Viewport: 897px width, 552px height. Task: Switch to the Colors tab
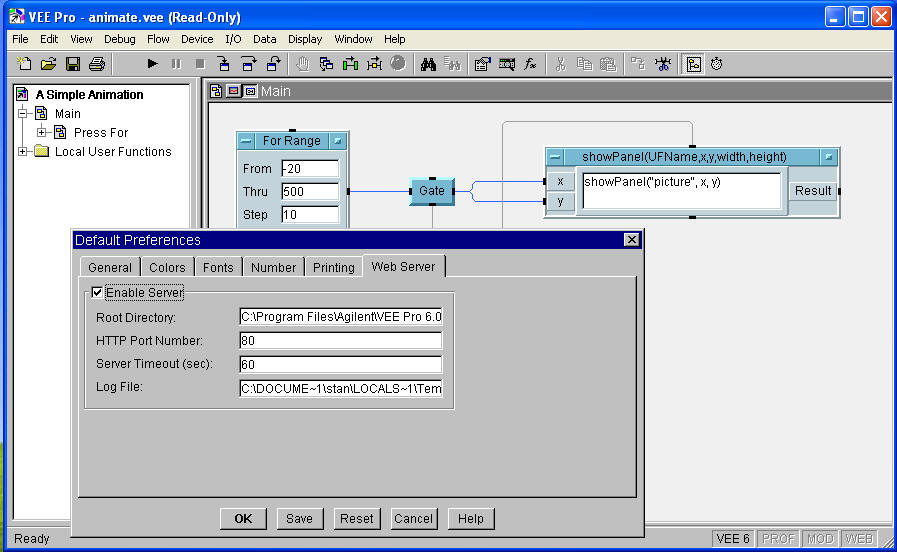(167, 267)
